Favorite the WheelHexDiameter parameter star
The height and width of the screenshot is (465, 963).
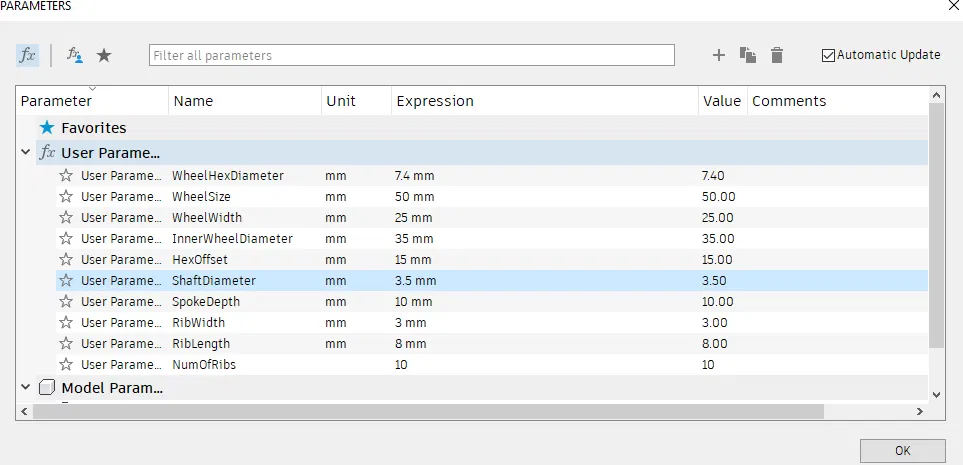coord(67,176)
